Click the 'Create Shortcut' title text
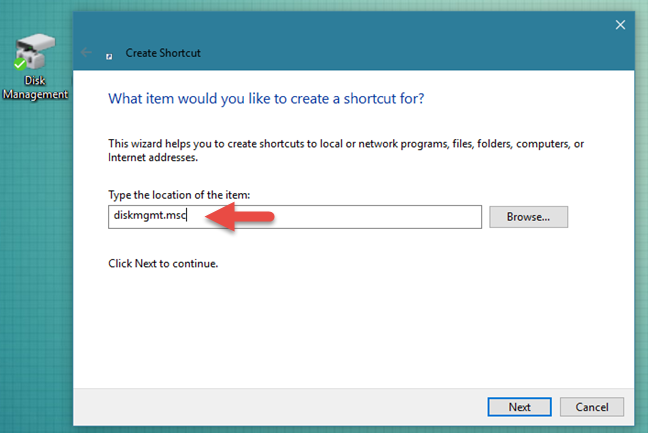648x433 pixels. (x=163, y=53)
